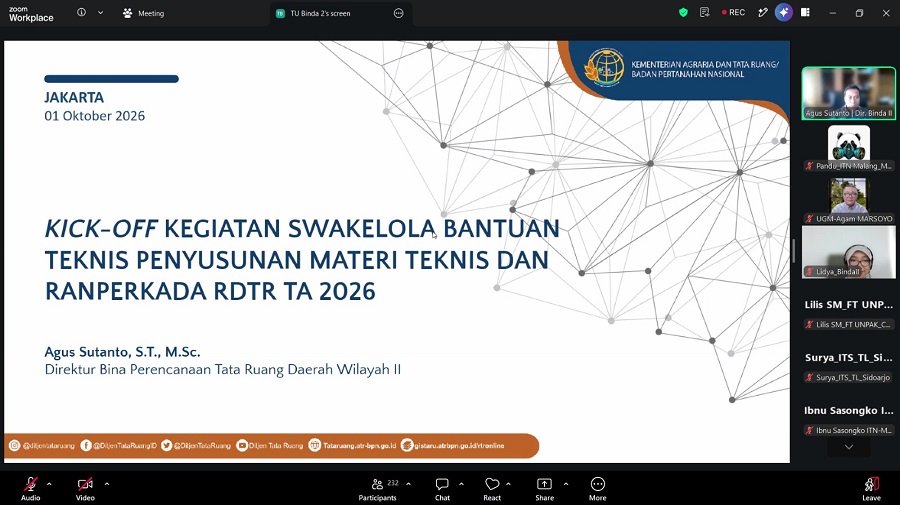Open the React heart menu
This screenshot has height=505, width=900.
pyautogui.click(x=492, y=490)
